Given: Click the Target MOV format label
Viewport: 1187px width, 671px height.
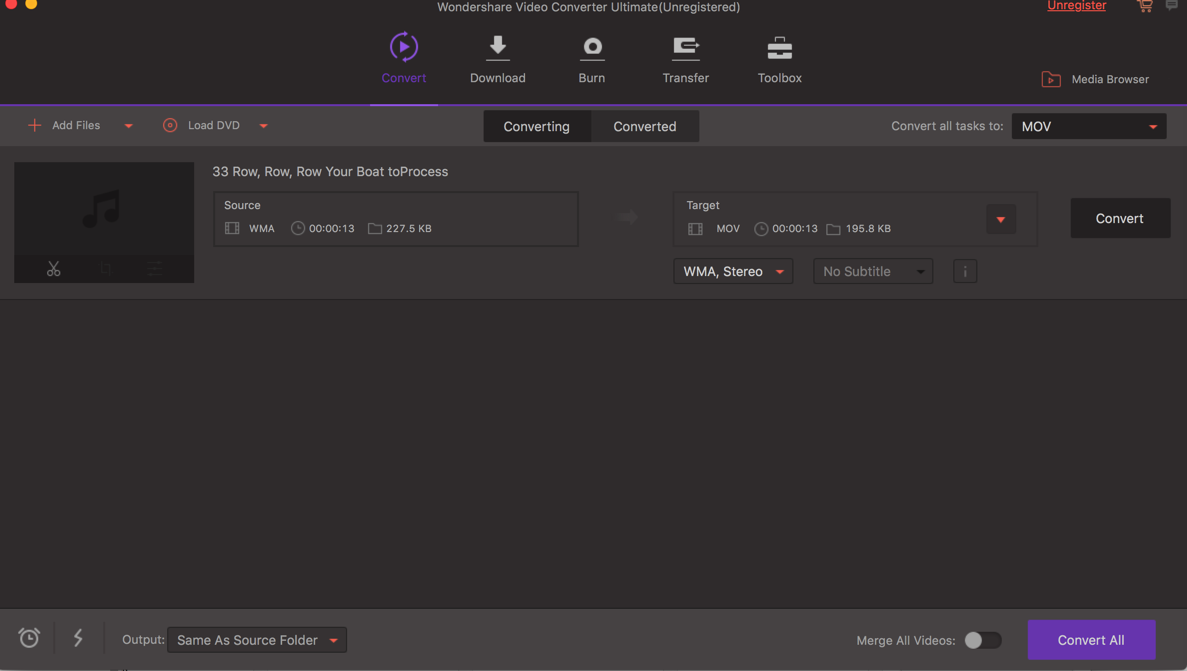Looking at the screenshot, I should (x=728, y=228).
